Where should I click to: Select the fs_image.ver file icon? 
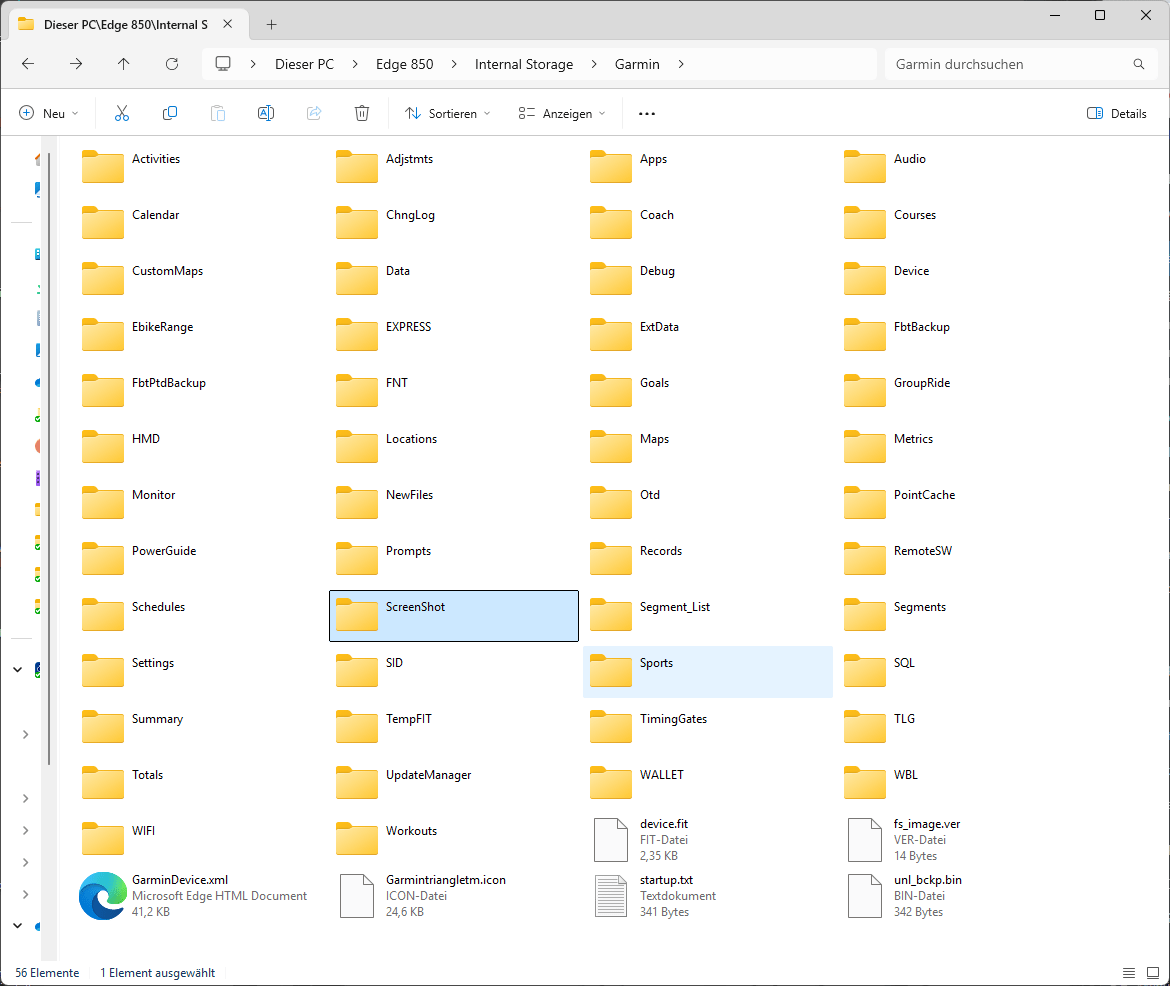coord(865,840)
